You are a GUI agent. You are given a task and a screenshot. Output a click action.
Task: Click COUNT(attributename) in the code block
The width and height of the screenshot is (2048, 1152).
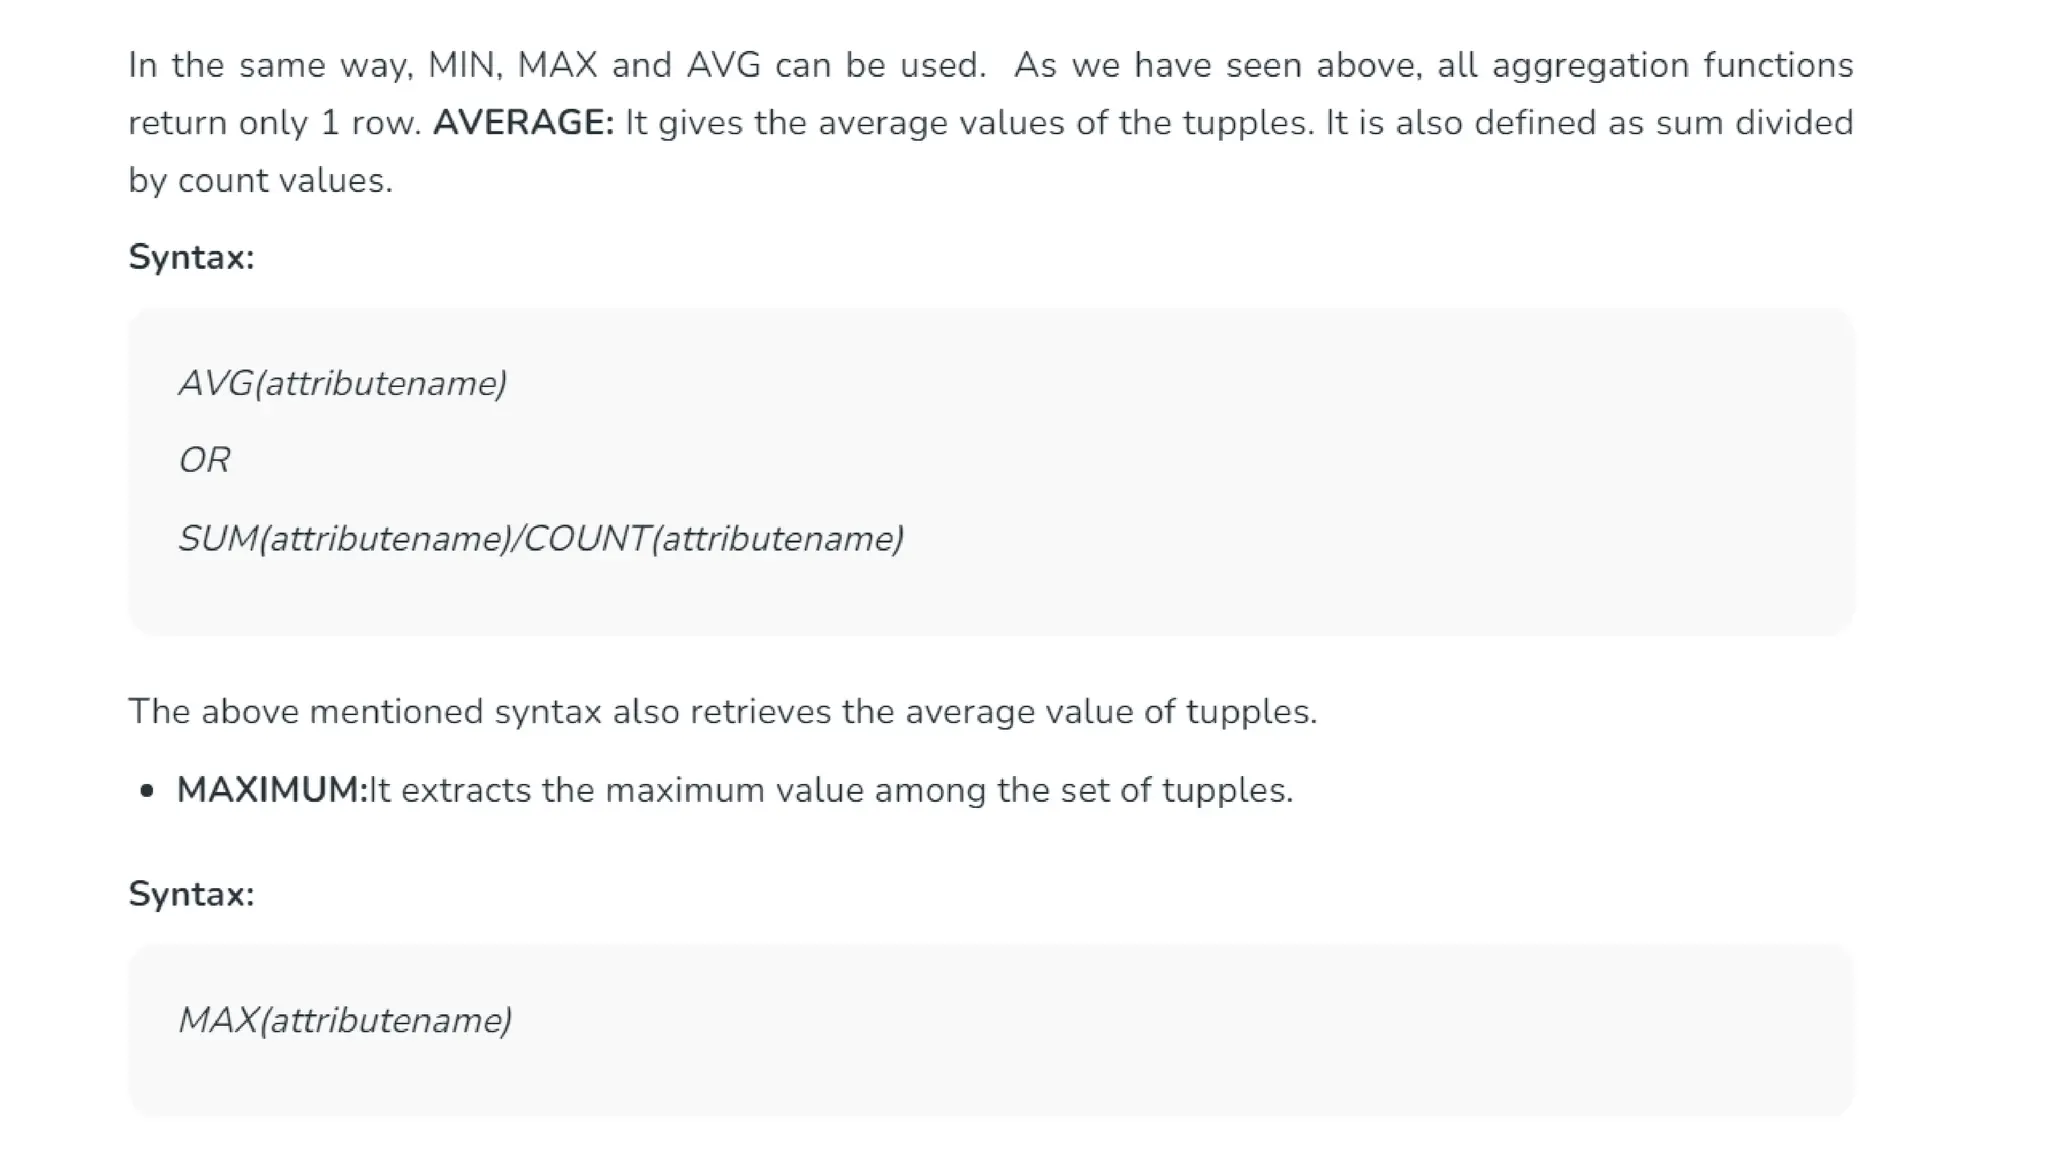[x=713, y=539]
